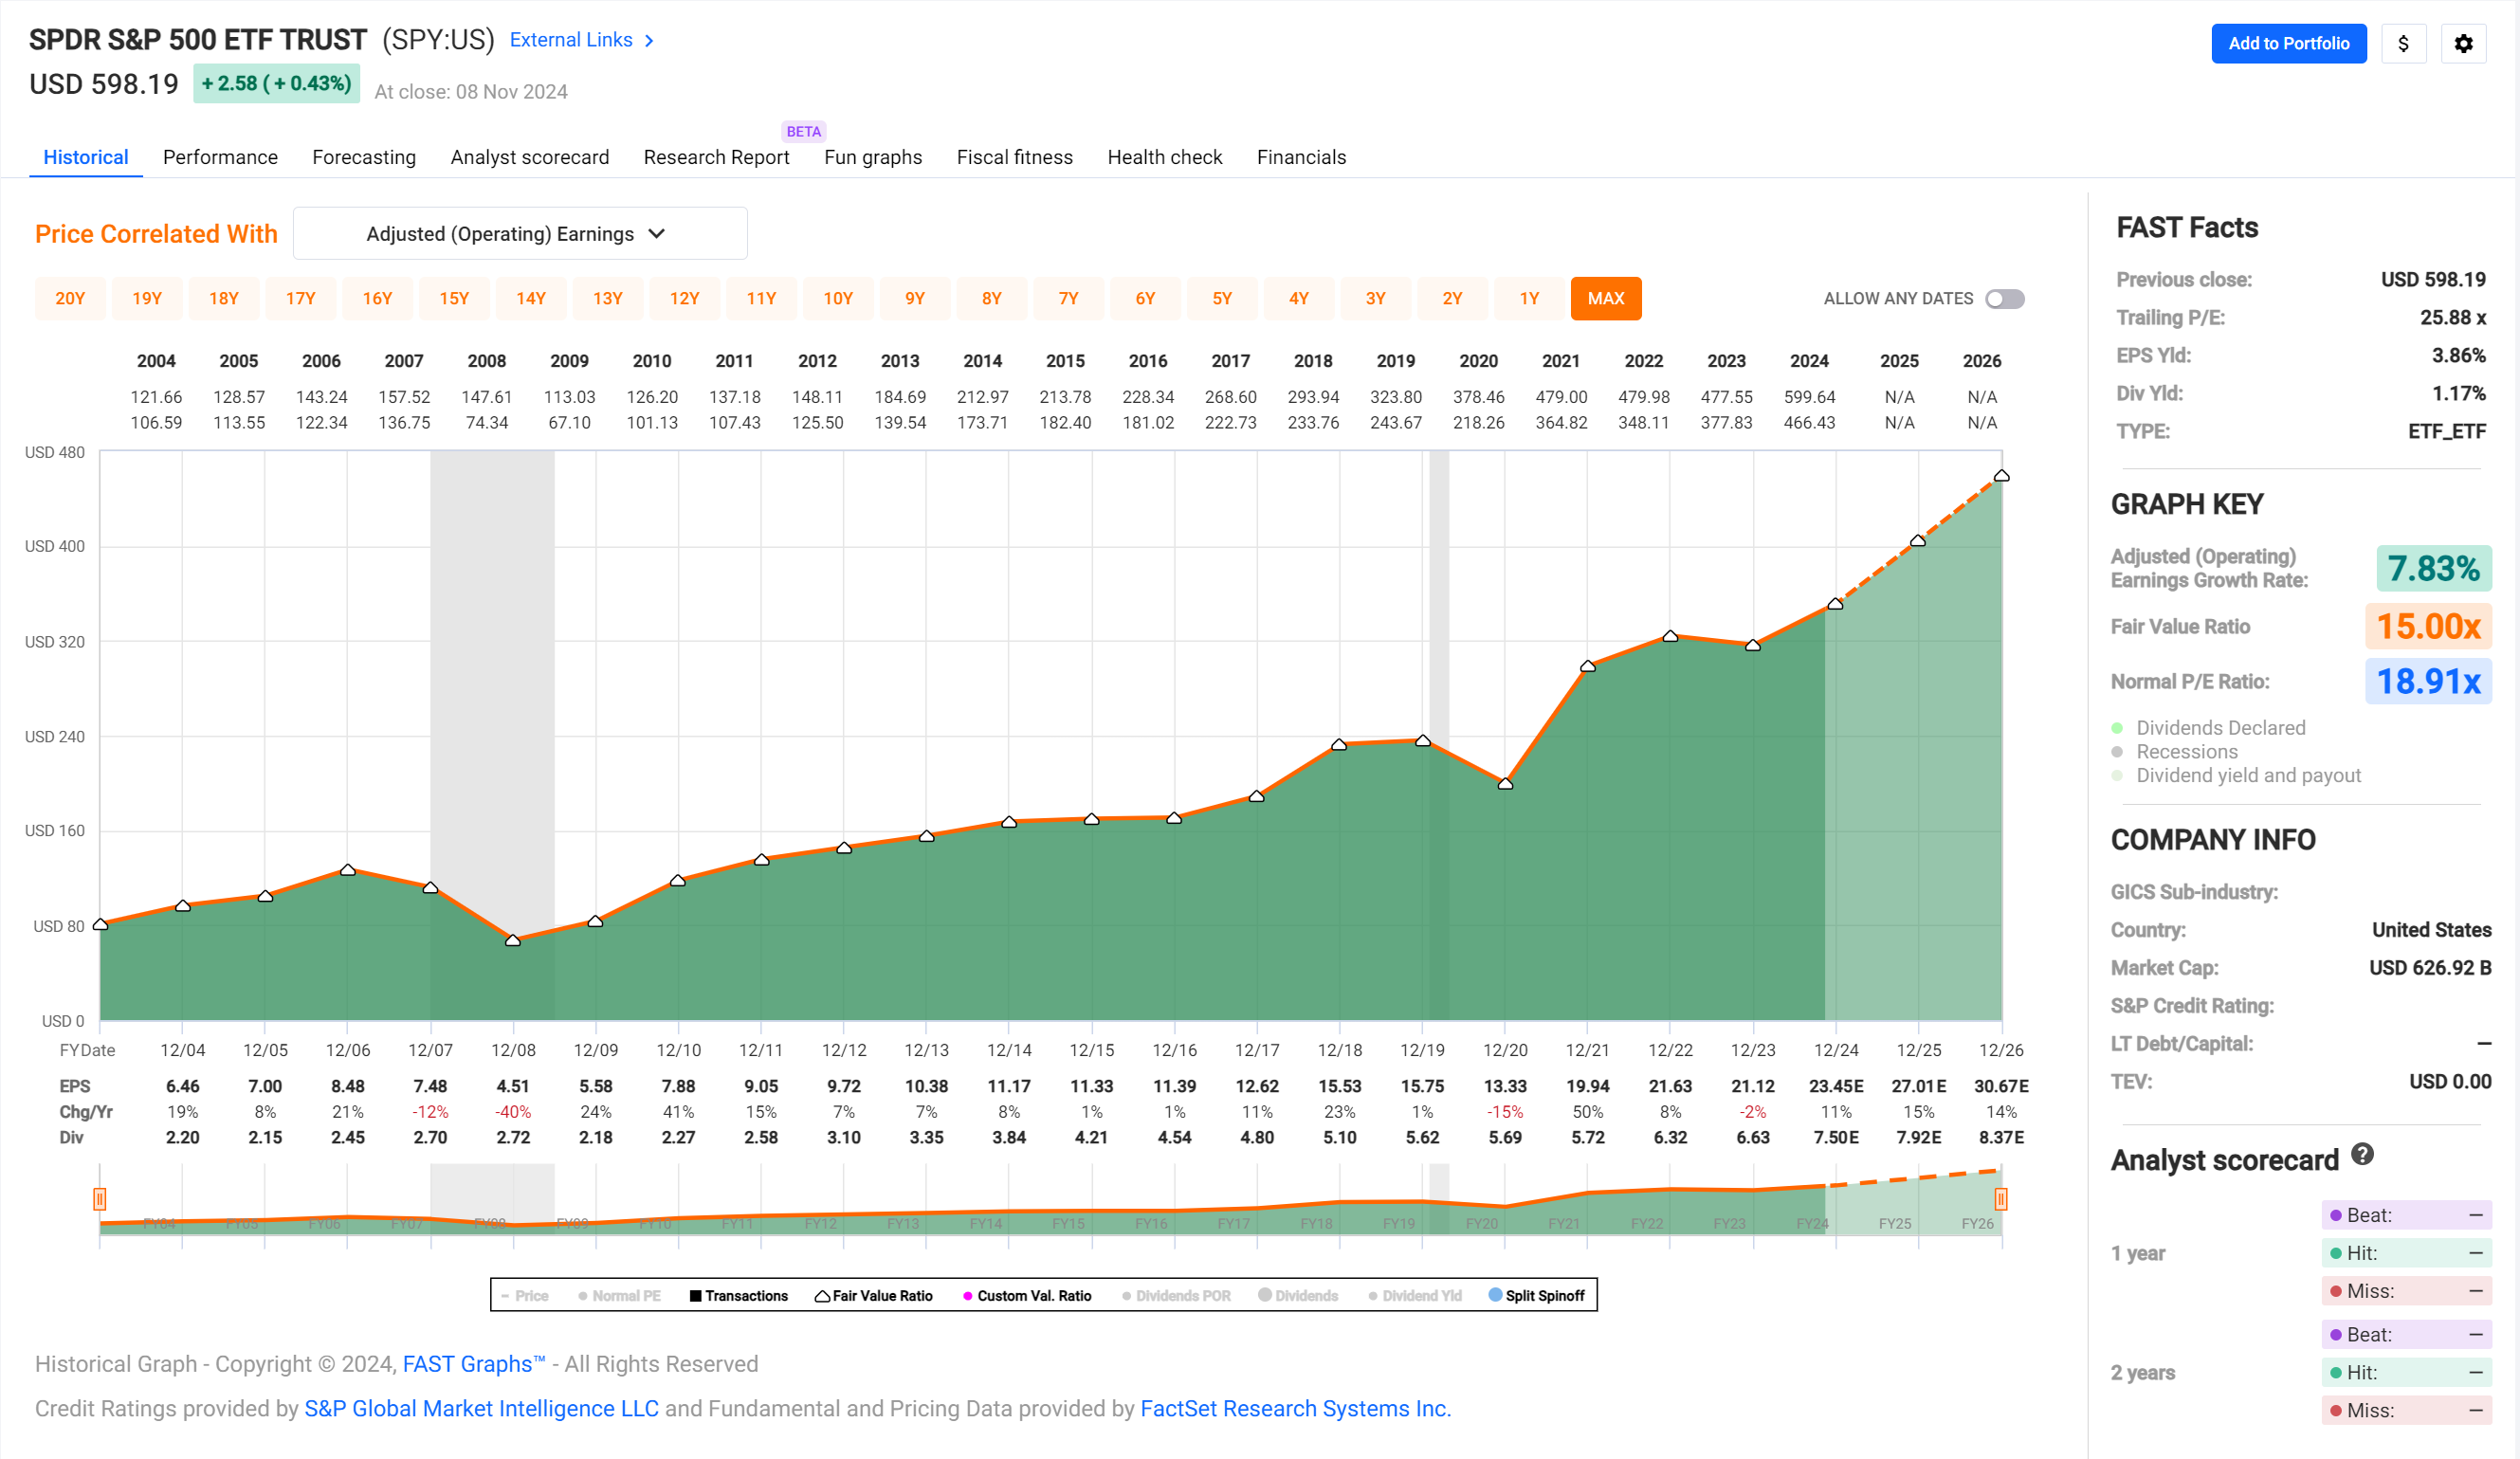2520x1459 pixels.
Task: Open the settings gear icon
Action: tap(2463, 43)
